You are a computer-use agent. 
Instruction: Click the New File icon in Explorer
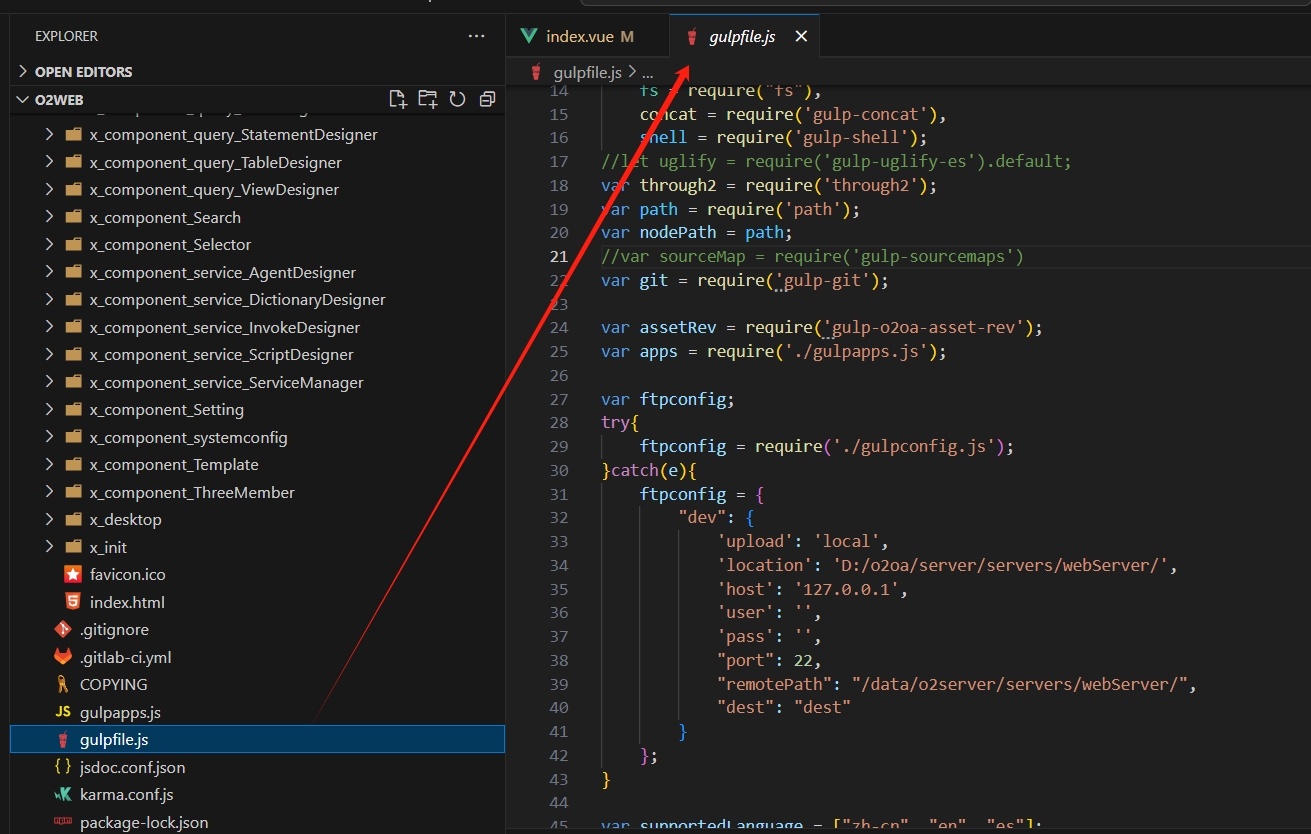pos(398,99)
